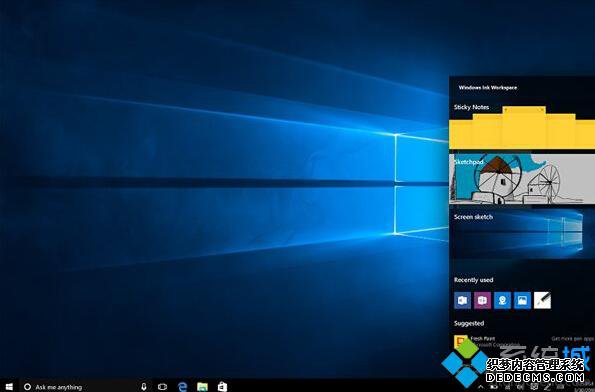Expand hidden system tray icons chevron
The image size is (595, 392).
[x=481, y=387]
